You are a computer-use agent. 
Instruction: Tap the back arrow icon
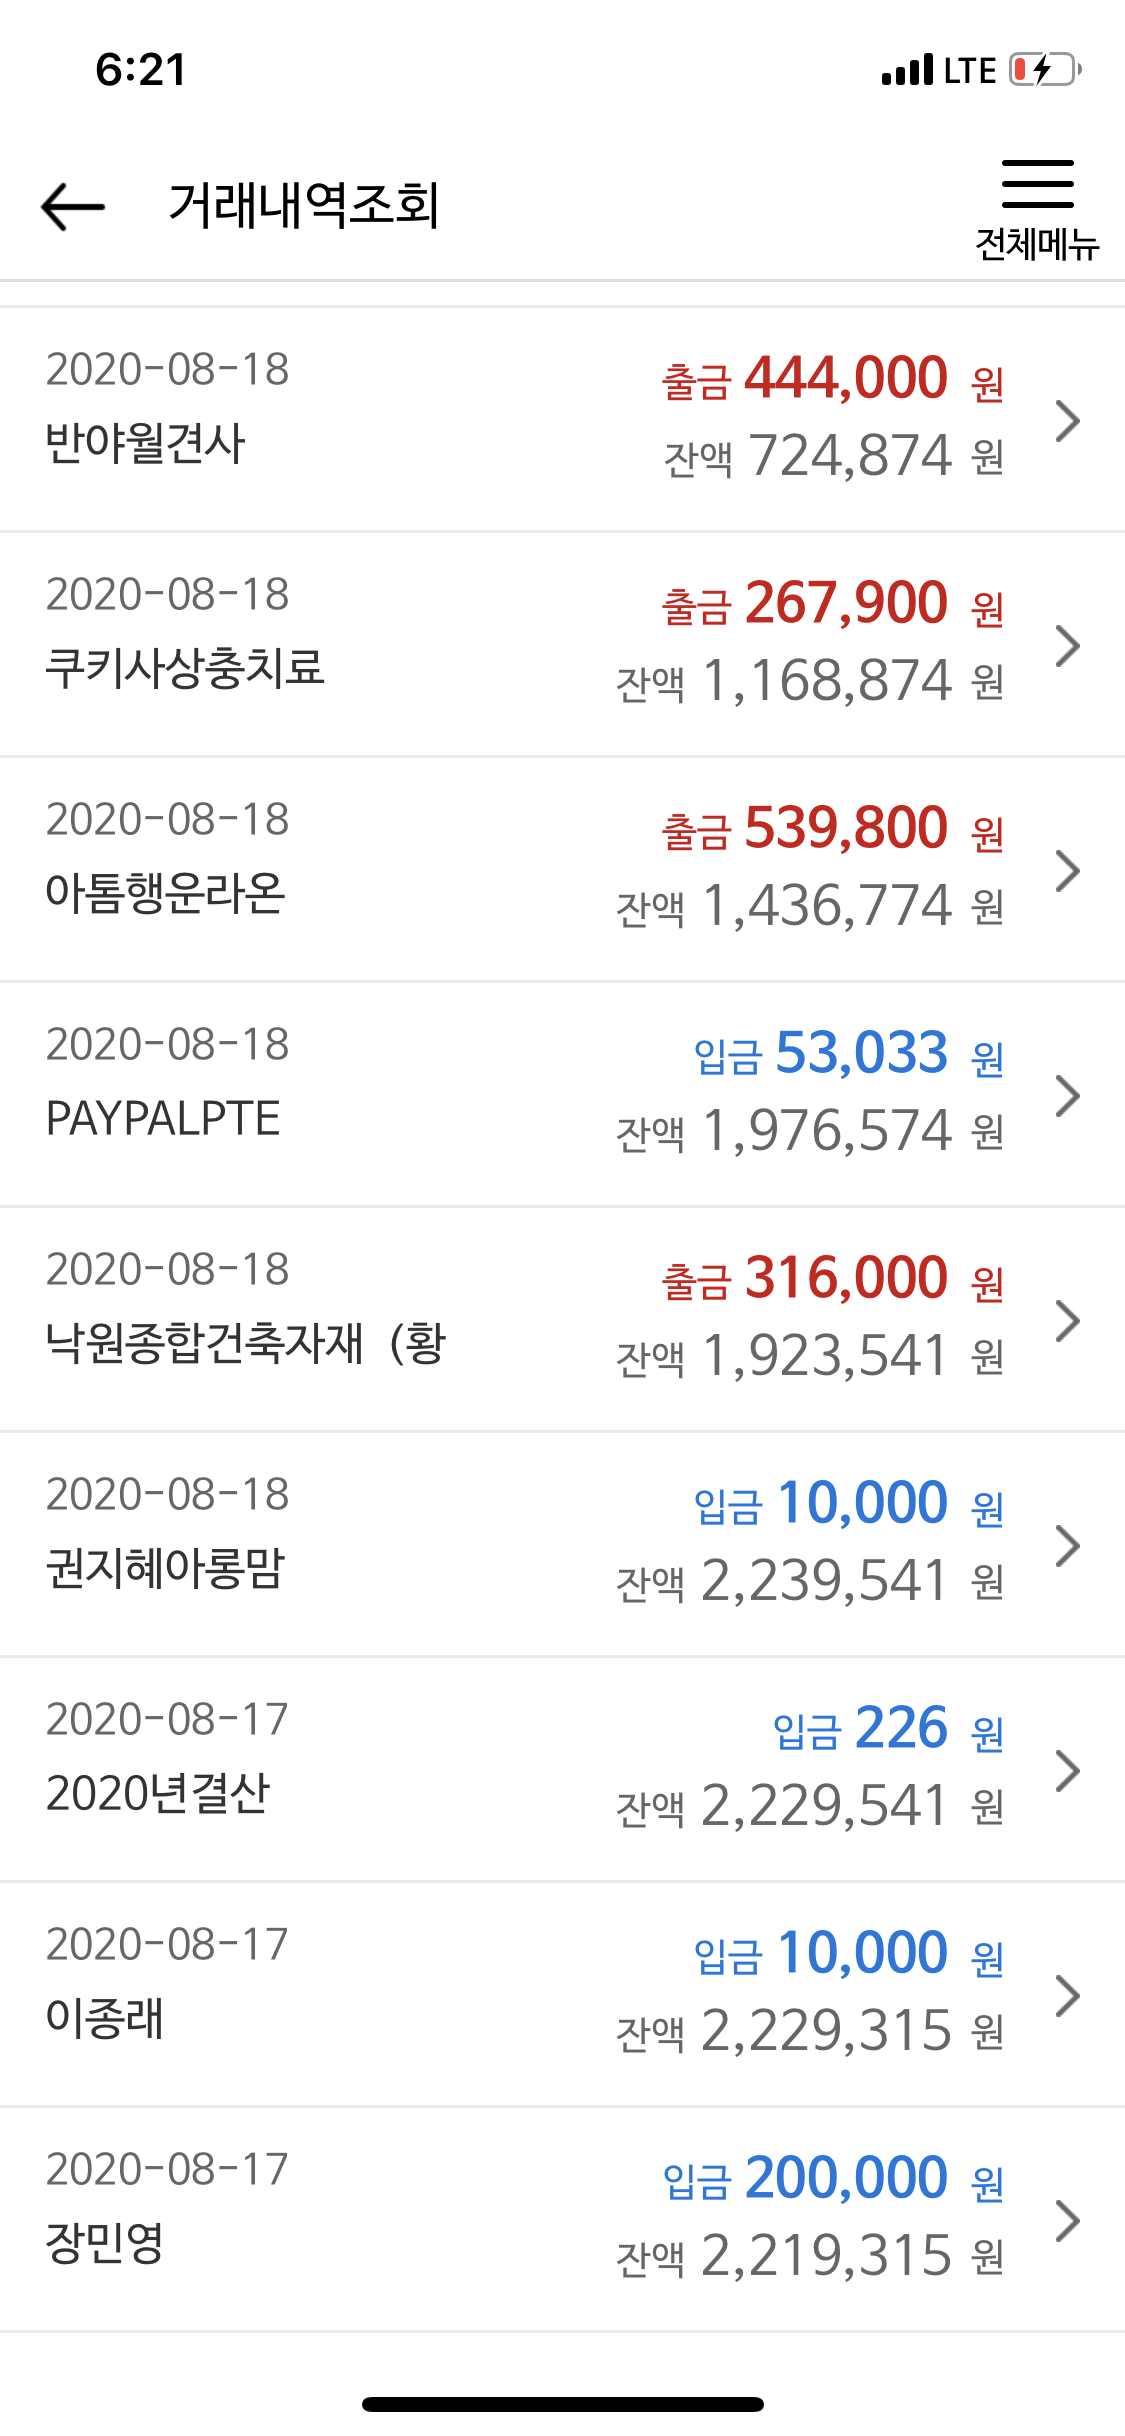click(73, 207)
